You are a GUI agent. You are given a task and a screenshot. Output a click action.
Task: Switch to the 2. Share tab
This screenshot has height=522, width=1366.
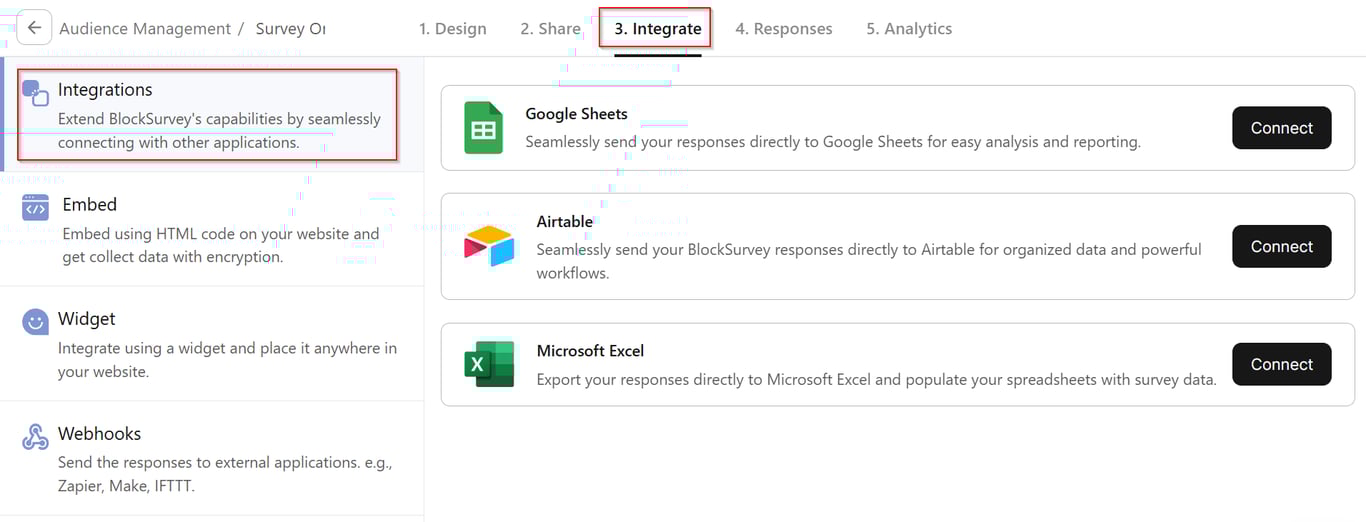click(x=550, y=29)
